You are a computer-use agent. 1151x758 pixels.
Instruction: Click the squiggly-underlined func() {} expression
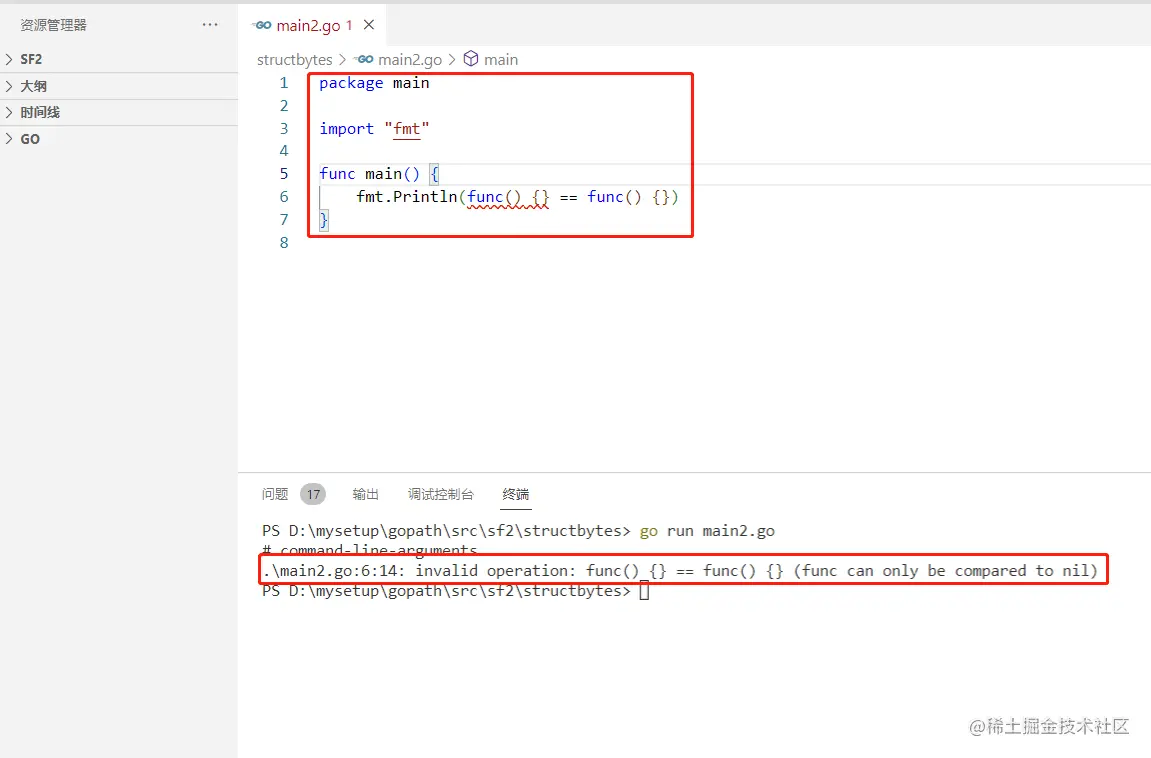pyautogui.click(x=508, y=197)
